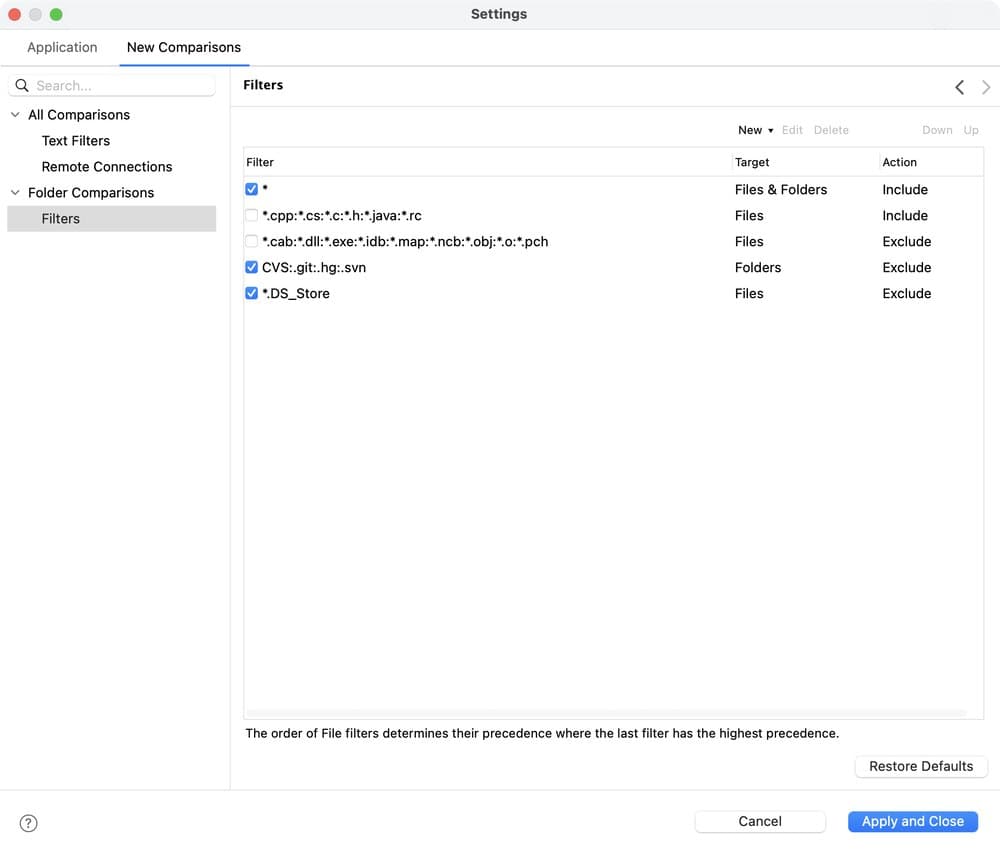The image size is (1000, 854).
Task: Select the *.cpp:*.cs:*.c:*.h:*.java:*.rc row text
Action: [342, 216]
